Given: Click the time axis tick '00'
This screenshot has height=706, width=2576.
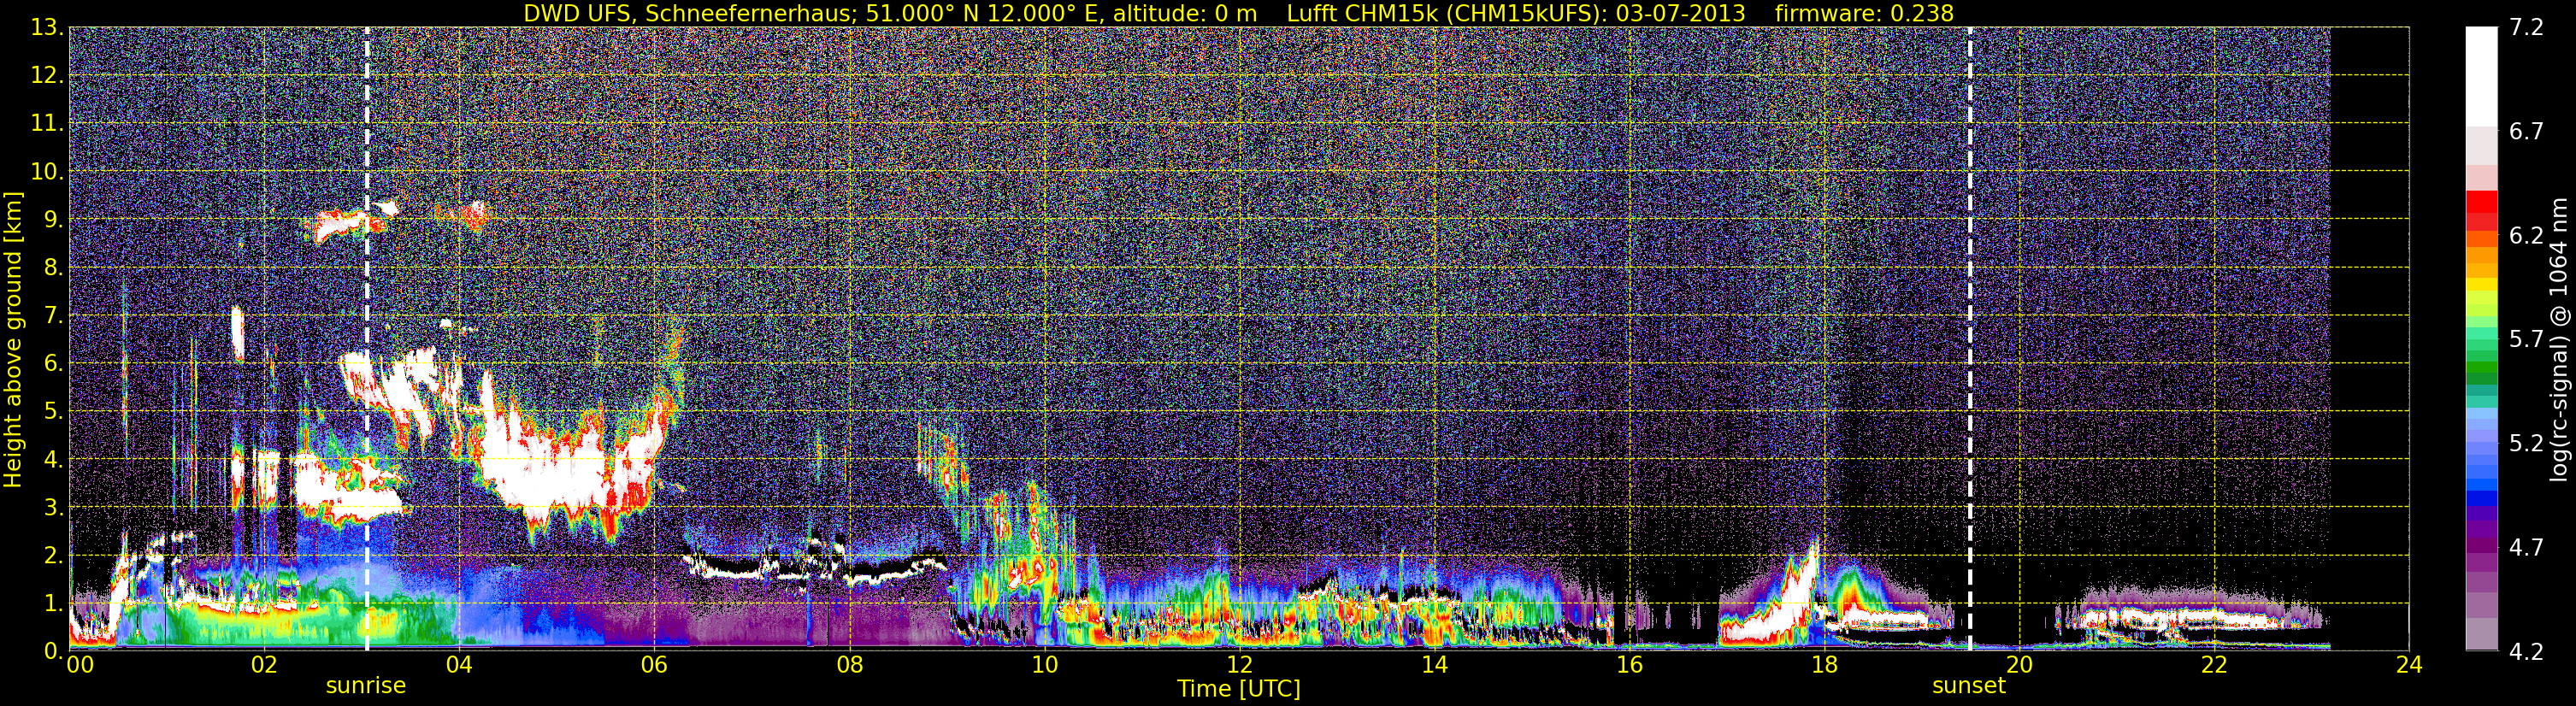Looking at the screenshot, I should pos(79,665).
